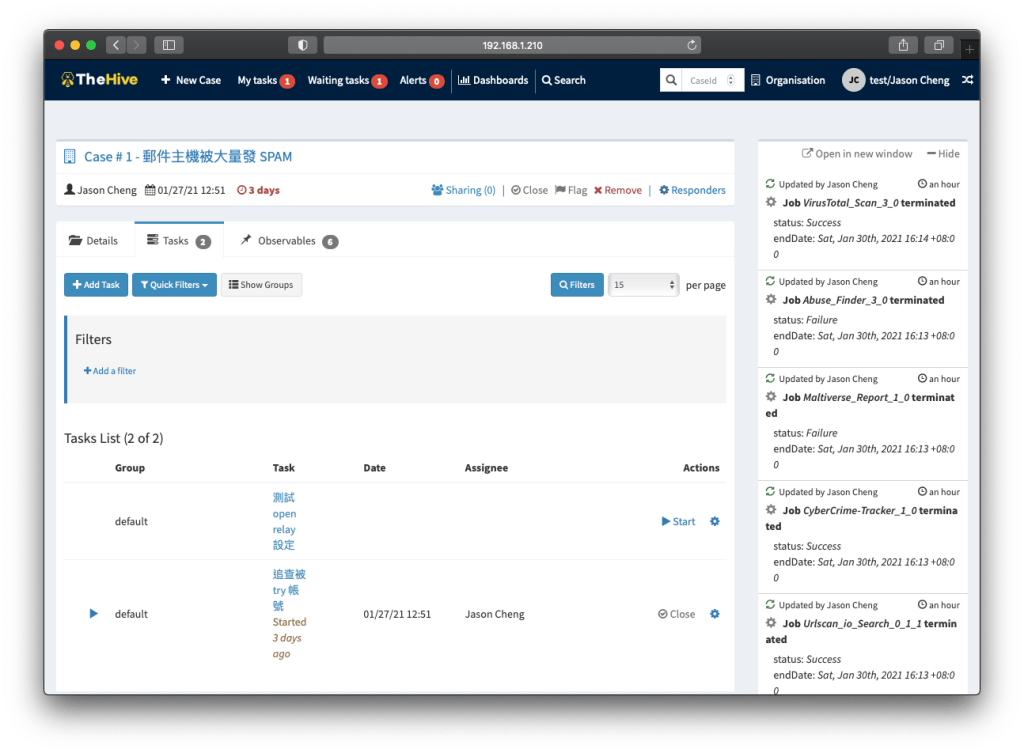
Task: Open the Quick Filters dropdown
Action: 174,285
